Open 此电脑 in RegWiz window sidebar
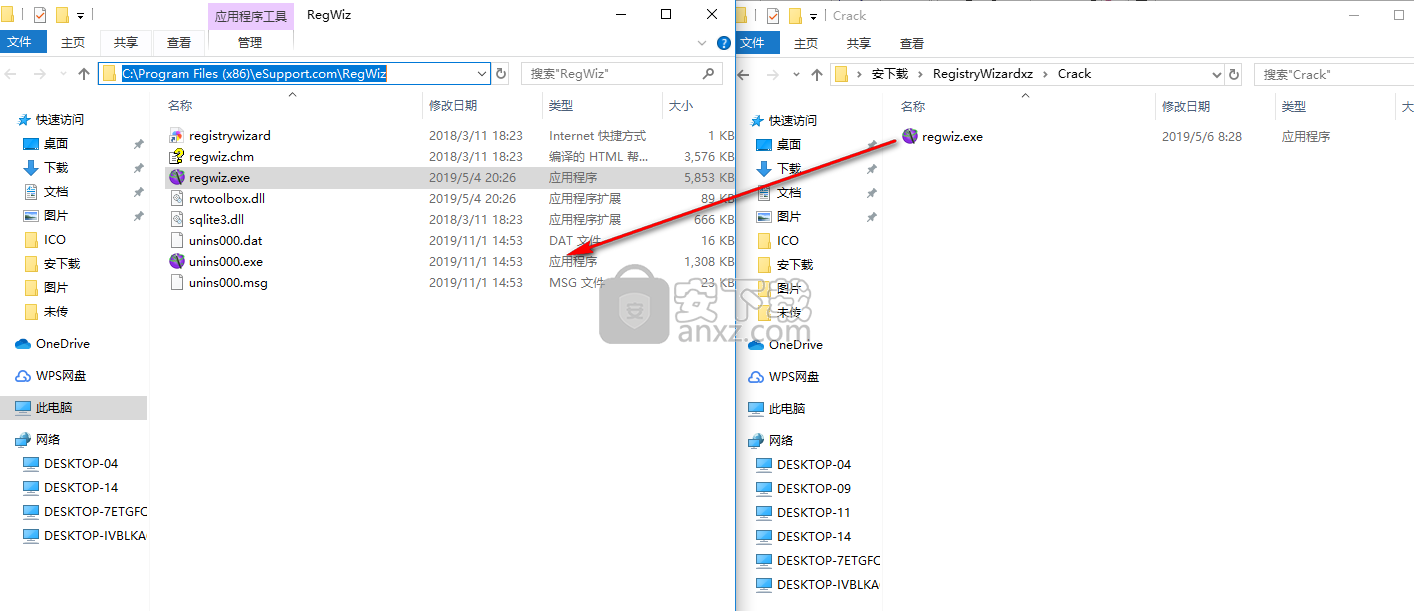 click(54, 407)
